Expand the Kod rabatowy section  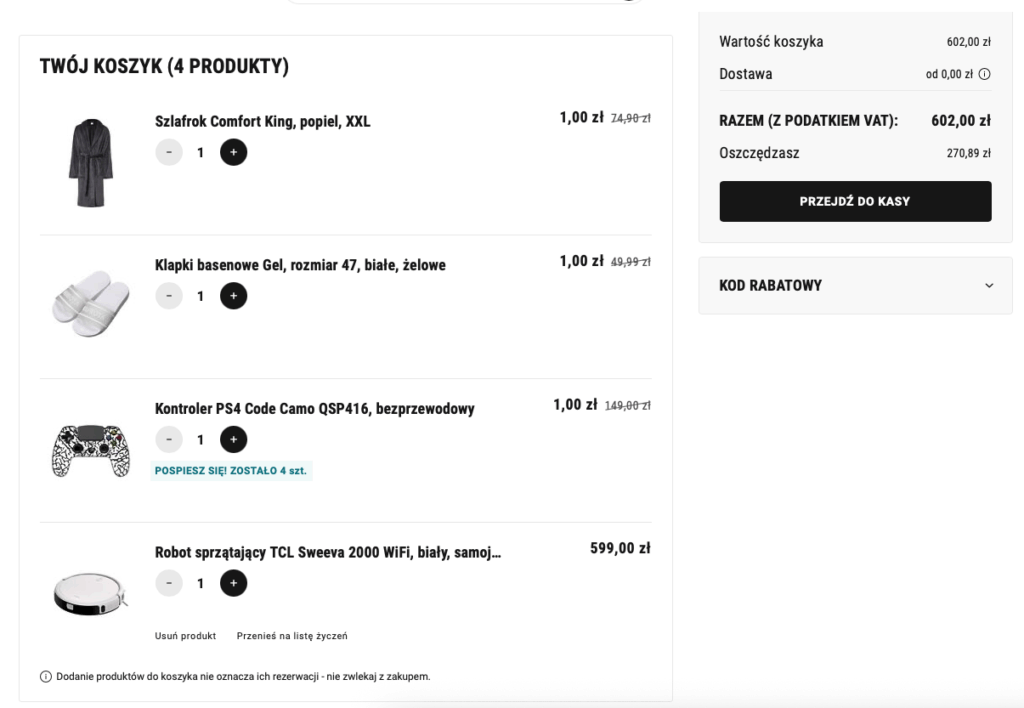coord(989,285)
